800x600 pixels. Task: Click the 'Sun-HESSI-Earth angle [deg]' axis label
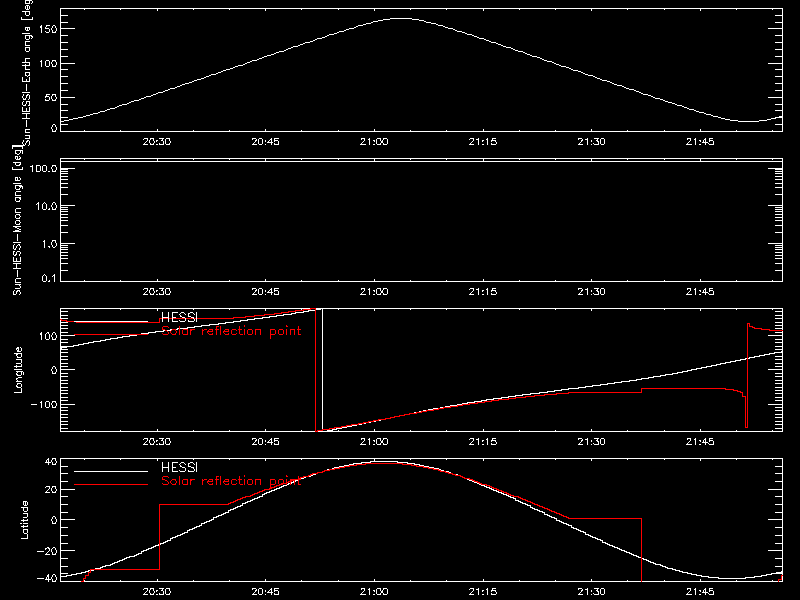(27, 73)
